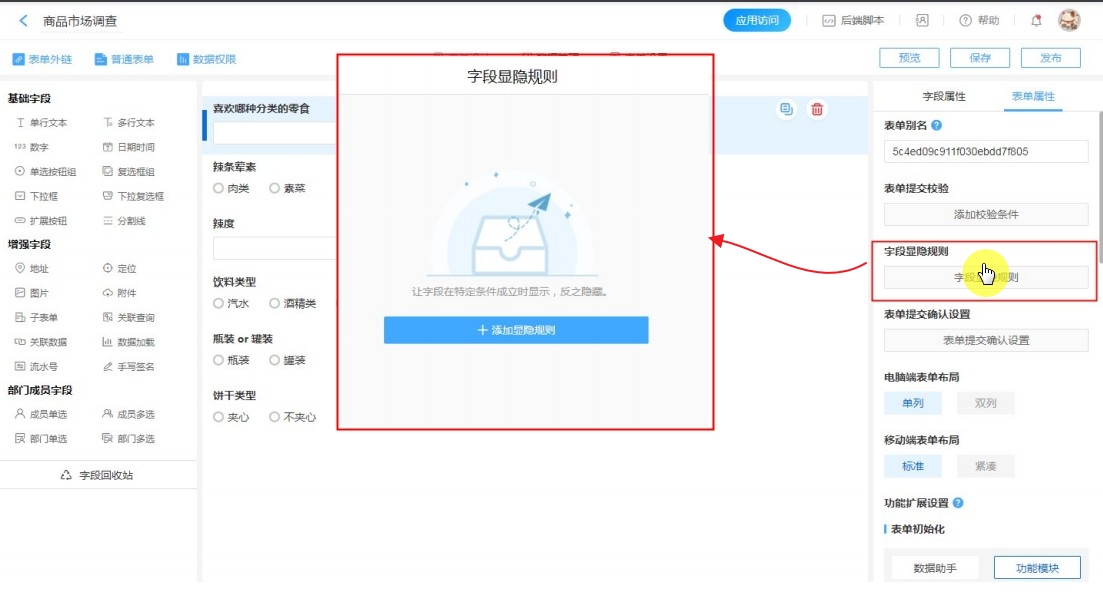Select the 肉类 radio option
This screenshot has width=1103, height=594.
coord(218,188)
